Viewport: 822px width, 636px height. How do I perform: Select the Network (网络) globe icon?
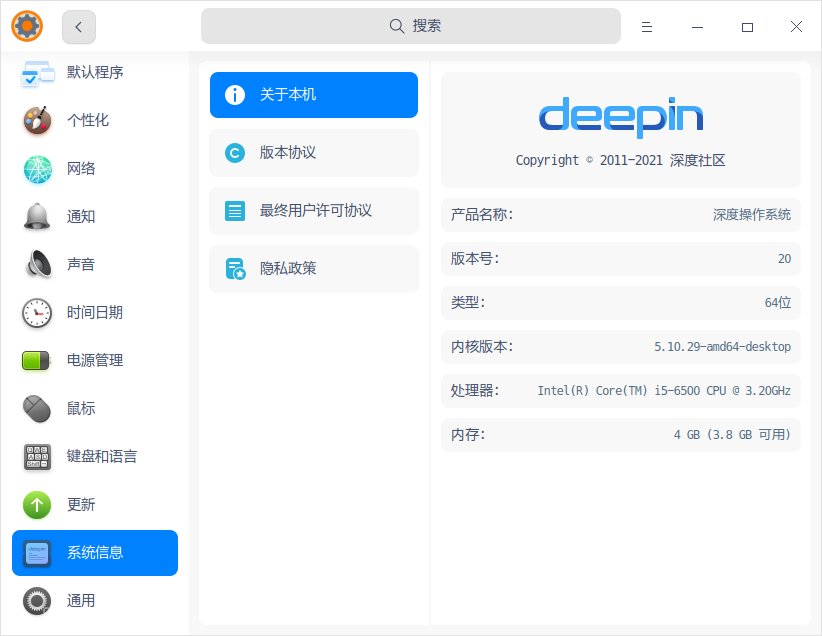tap(37, 169)
